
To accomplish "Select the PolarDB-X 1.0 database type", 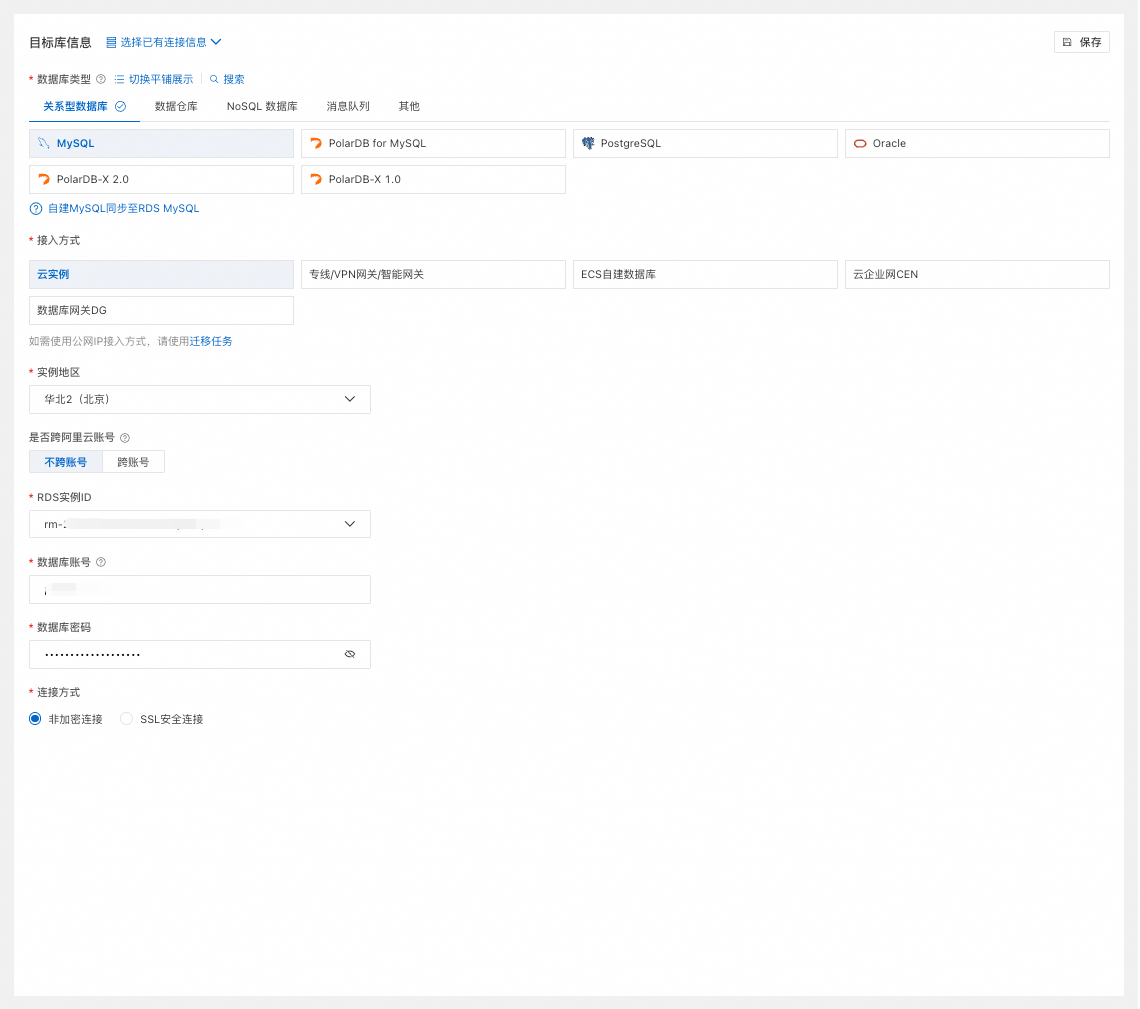I will 433,179.
